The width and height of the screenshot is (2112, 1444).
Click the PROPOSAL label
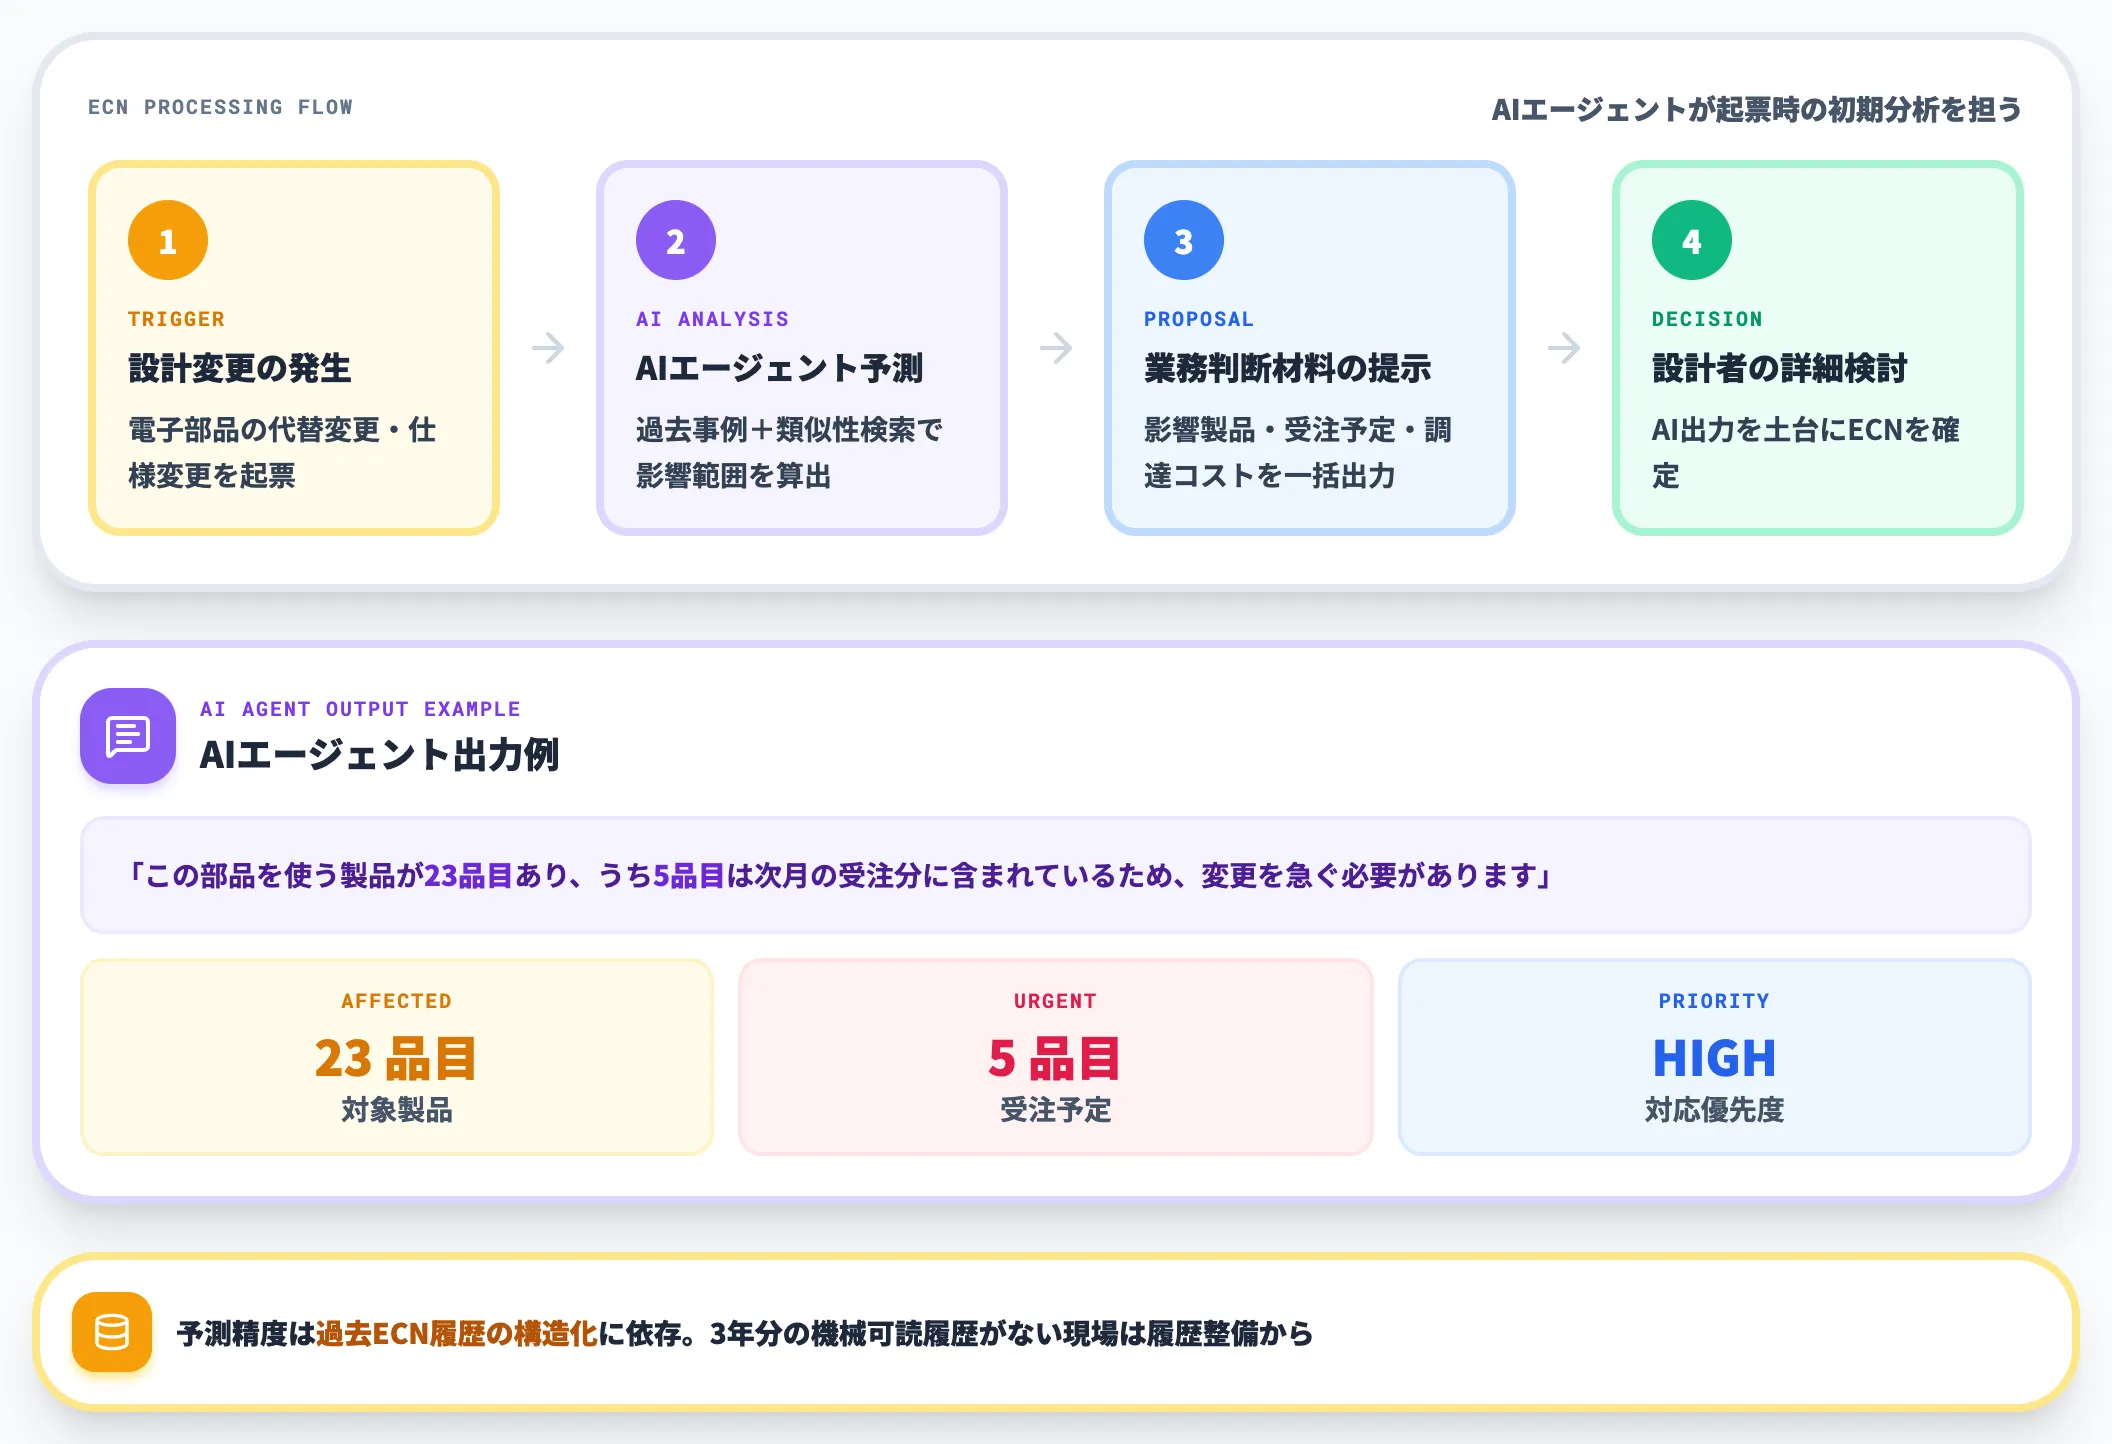(x=1199, y=319)
